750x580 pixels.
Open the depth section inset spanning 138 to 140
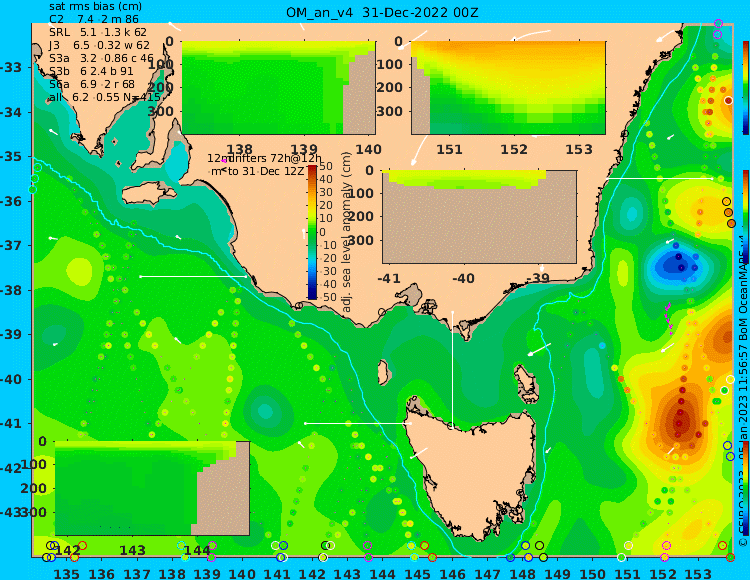[x=278, y=88]
